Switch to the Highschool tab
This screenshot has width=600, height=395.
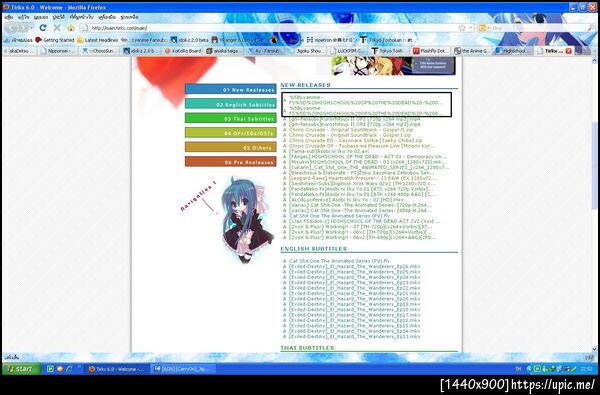(x=514, y=51)
